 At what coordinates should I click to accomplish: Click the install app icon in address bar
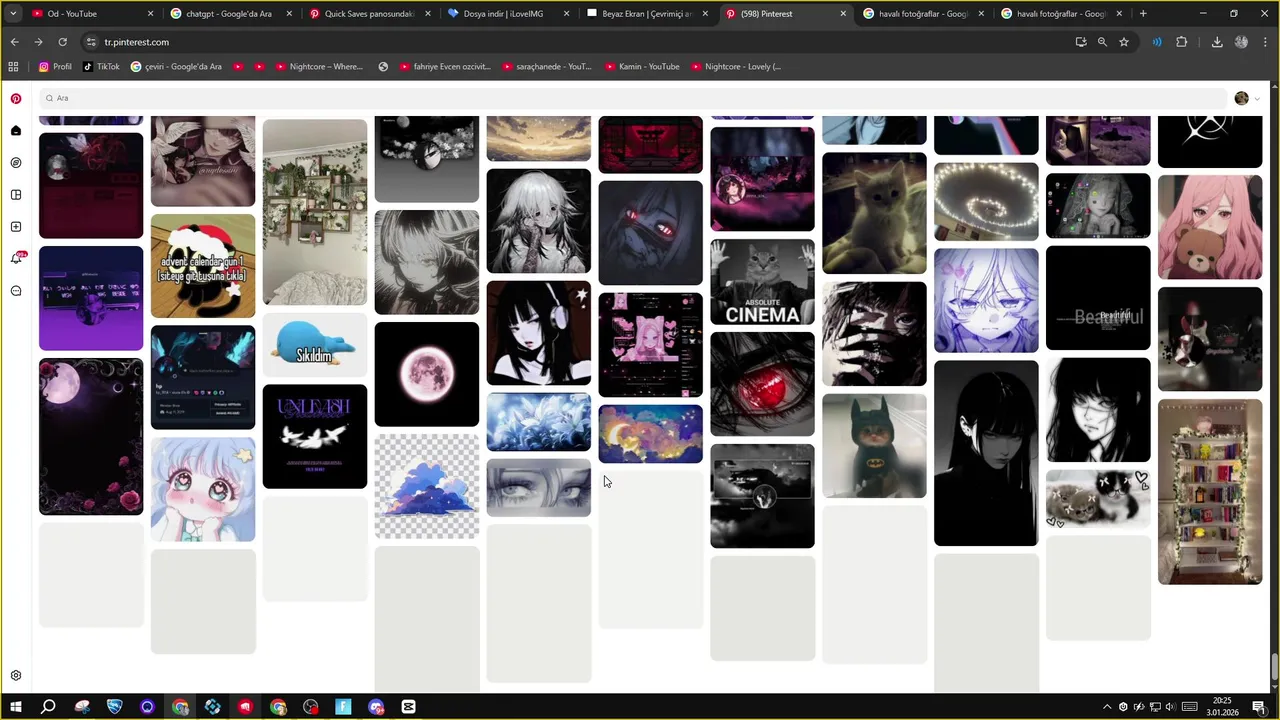[x=1081, y=42]
